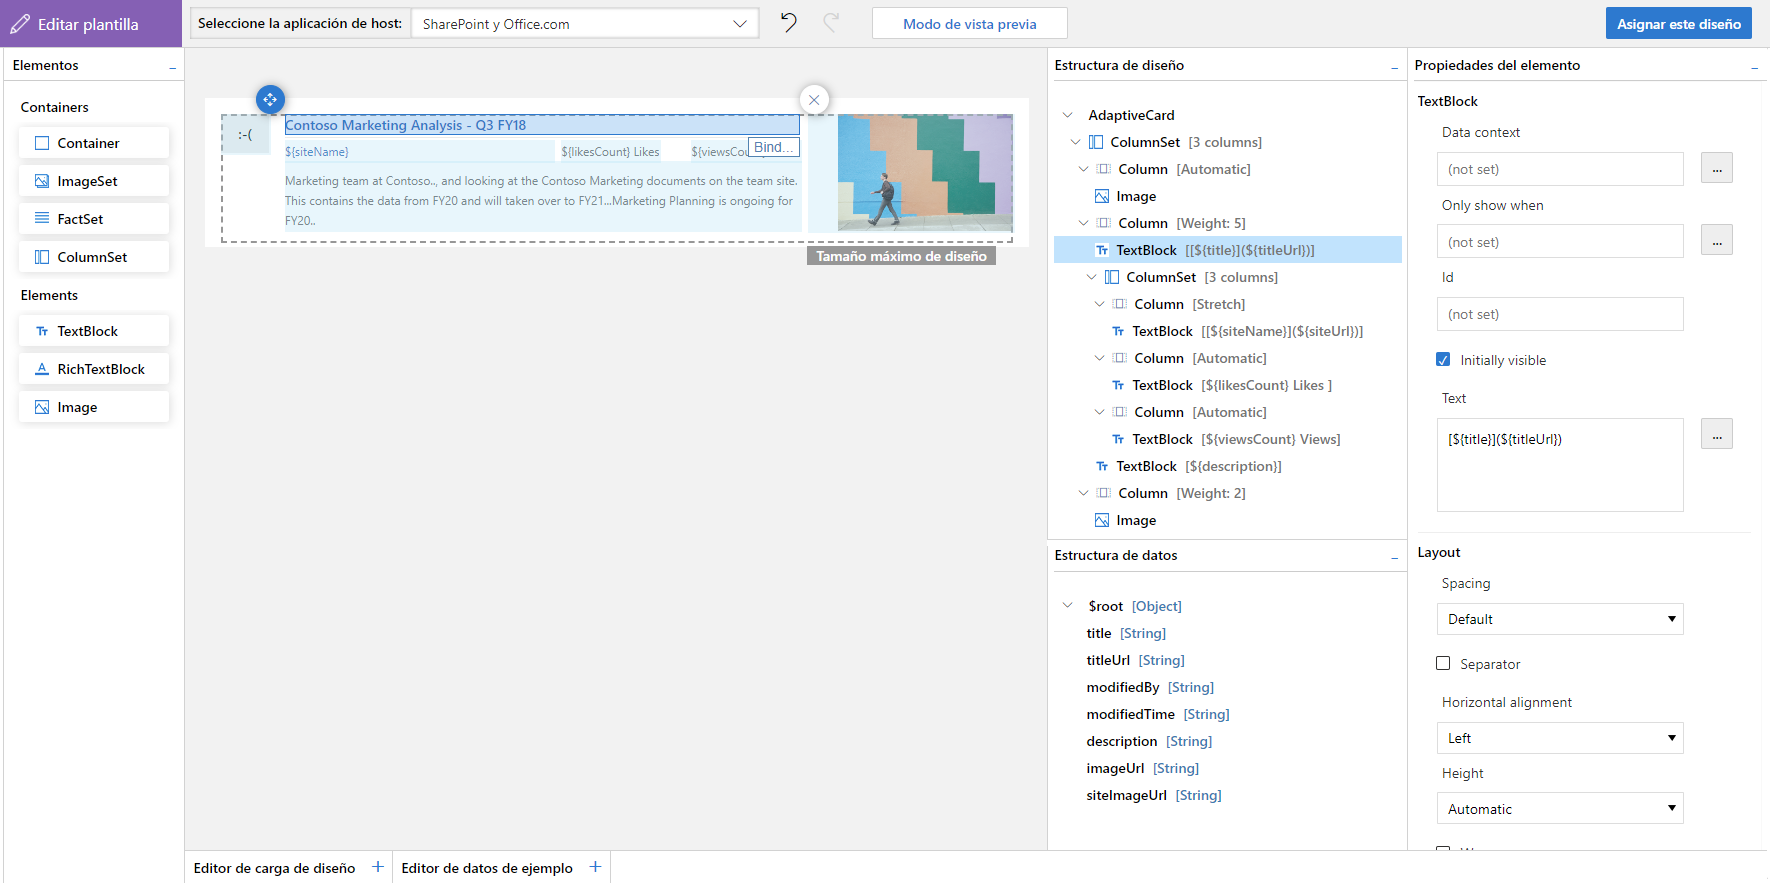Click the blue move handle on card
This screenshot has width=1772, height=883.
click(270, 100)
